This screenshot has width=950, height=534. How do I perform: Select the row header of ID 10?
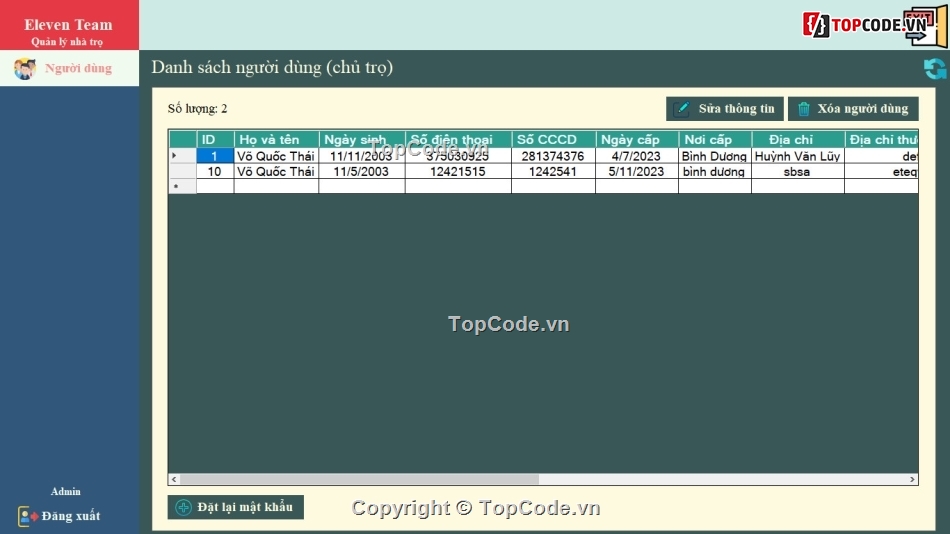pos(182,172)
